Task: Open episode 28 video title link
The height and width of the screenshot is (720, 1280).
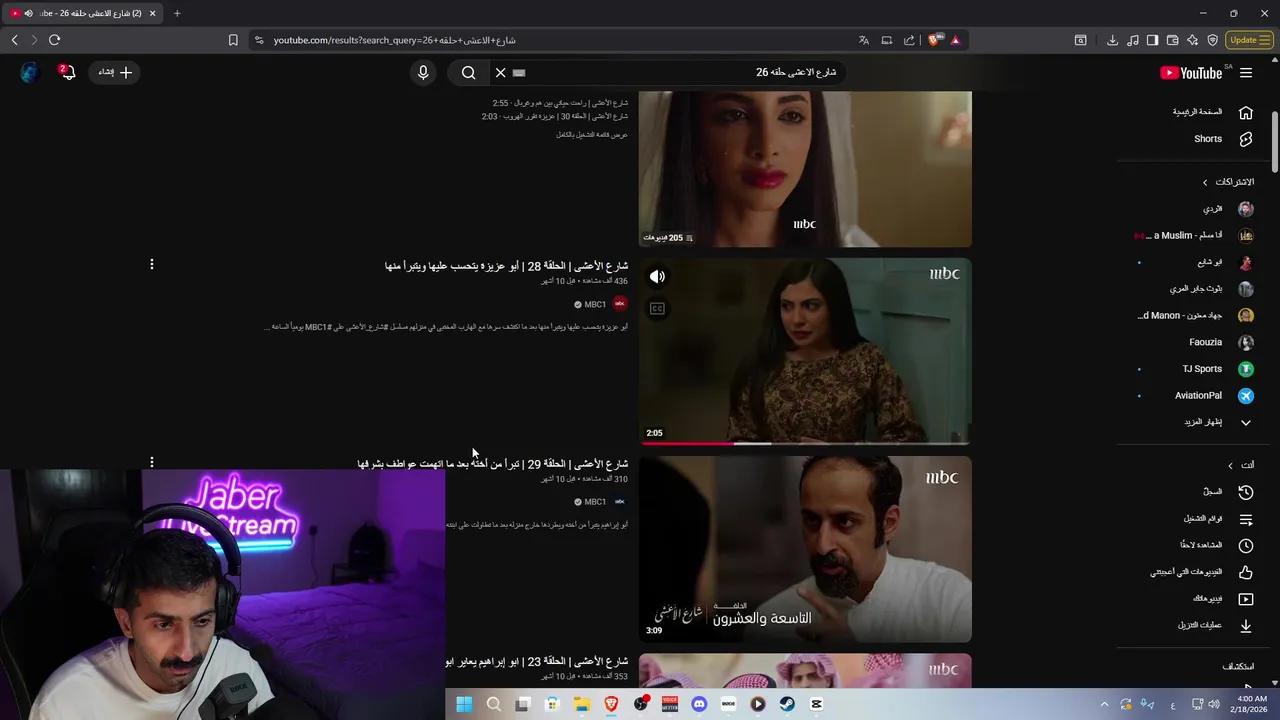Action: coord(506,266)
